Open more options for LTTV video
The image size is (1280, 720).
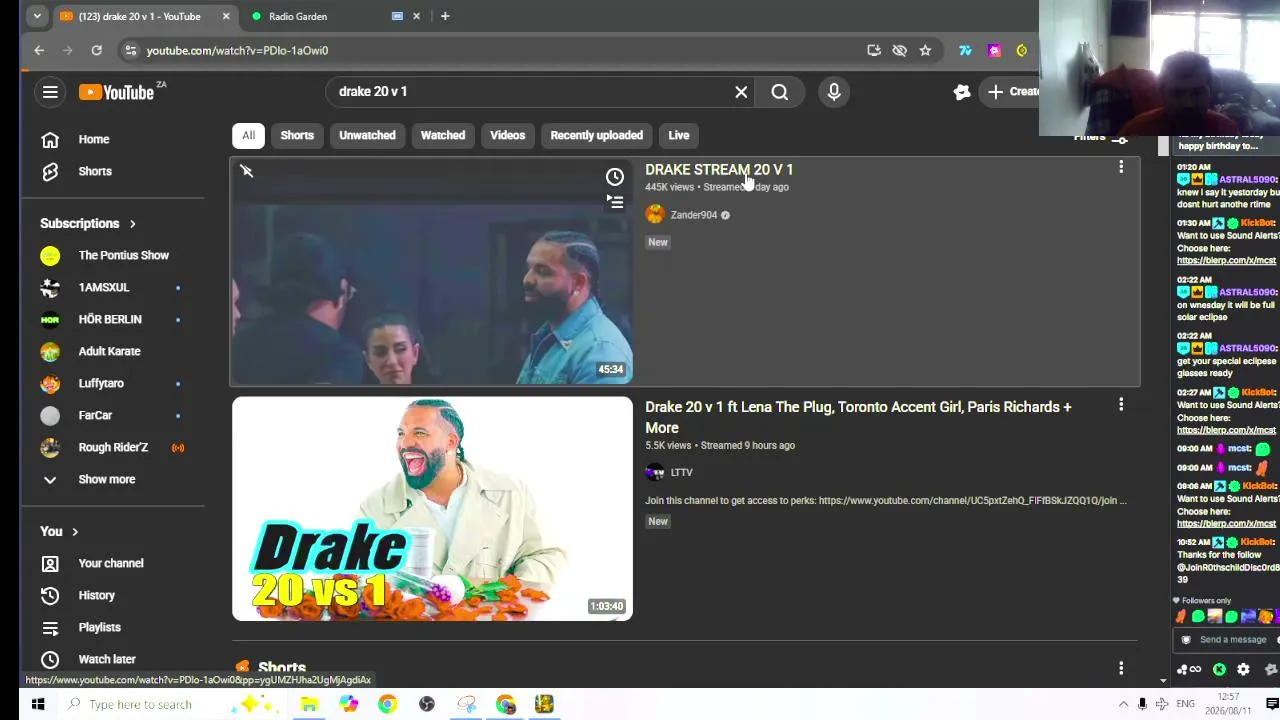pos(1121,405)
